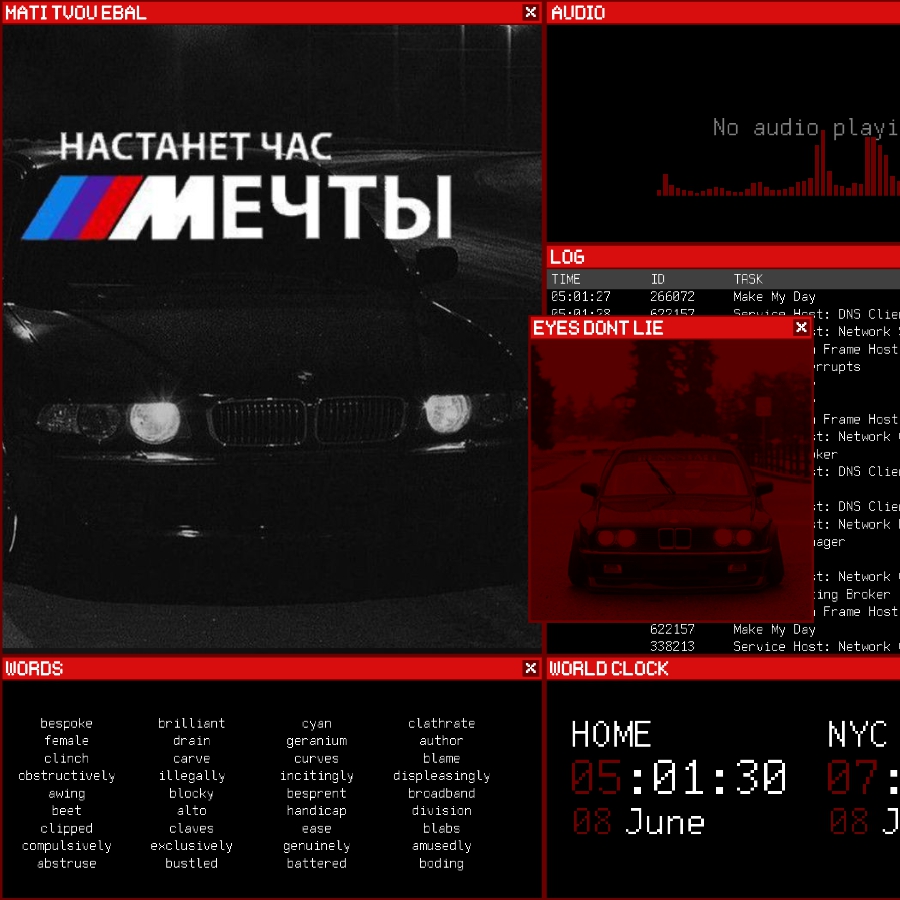Close the EYES DONT LIE window
Screen dimensions: 900x900
[801, 327]
